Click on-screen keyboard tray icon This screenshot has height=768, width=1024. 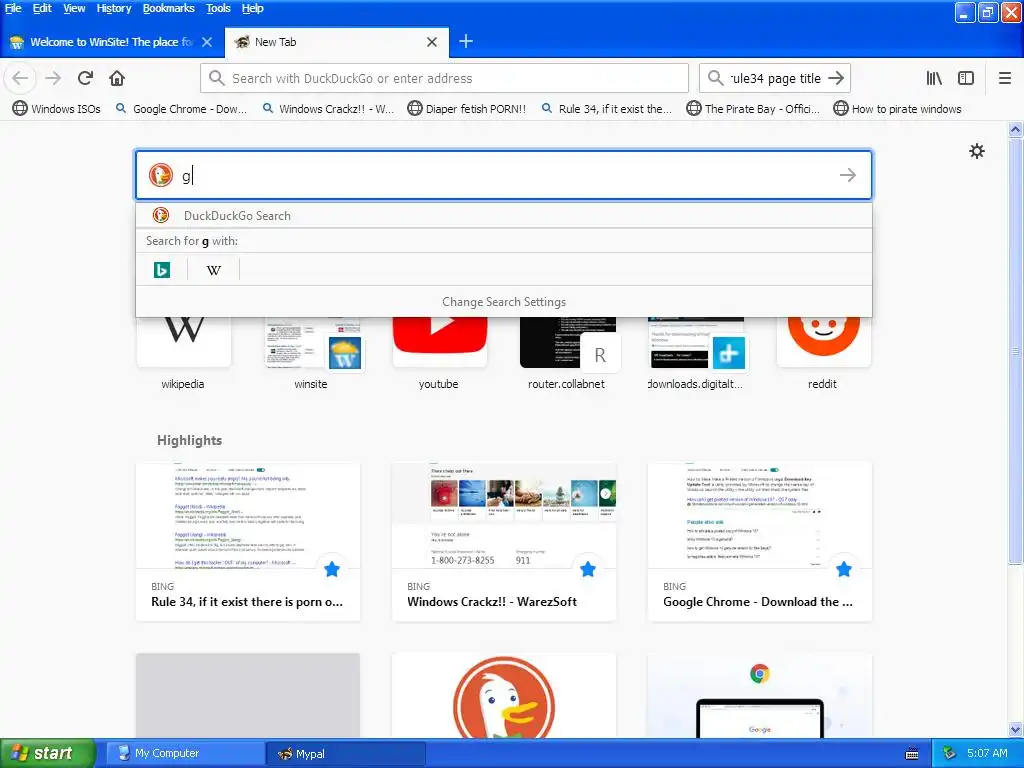[x=912, y=754]
